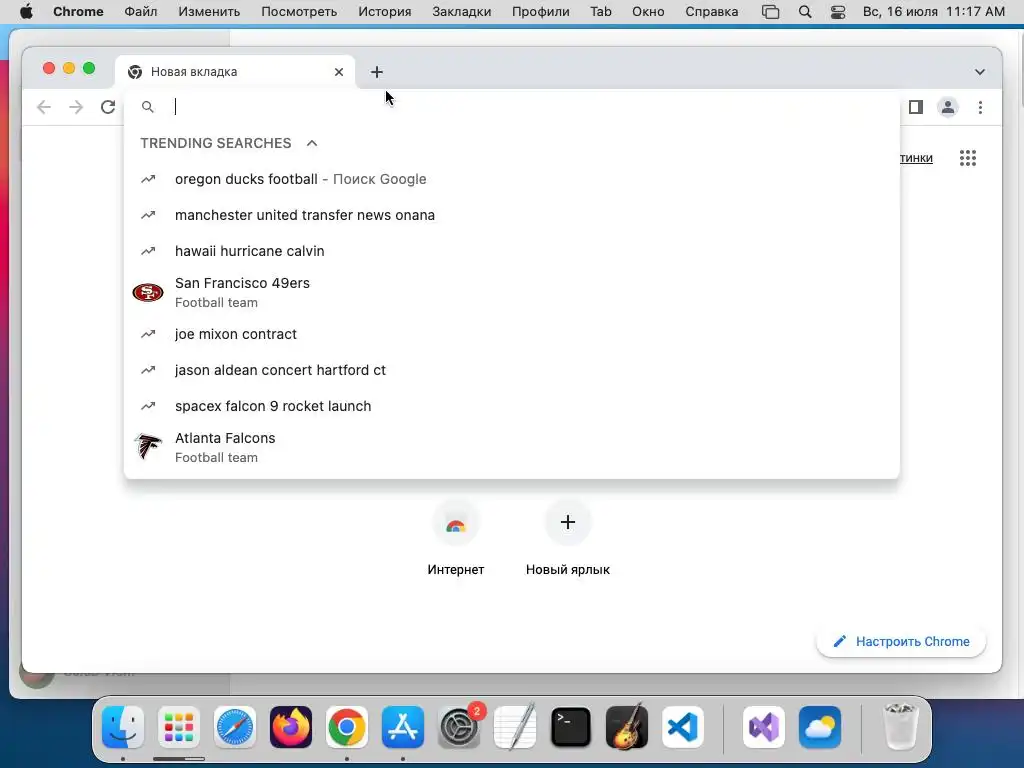Open the Картинки link
This screenshot has height=768, width=1024.
tap(916, 158)
